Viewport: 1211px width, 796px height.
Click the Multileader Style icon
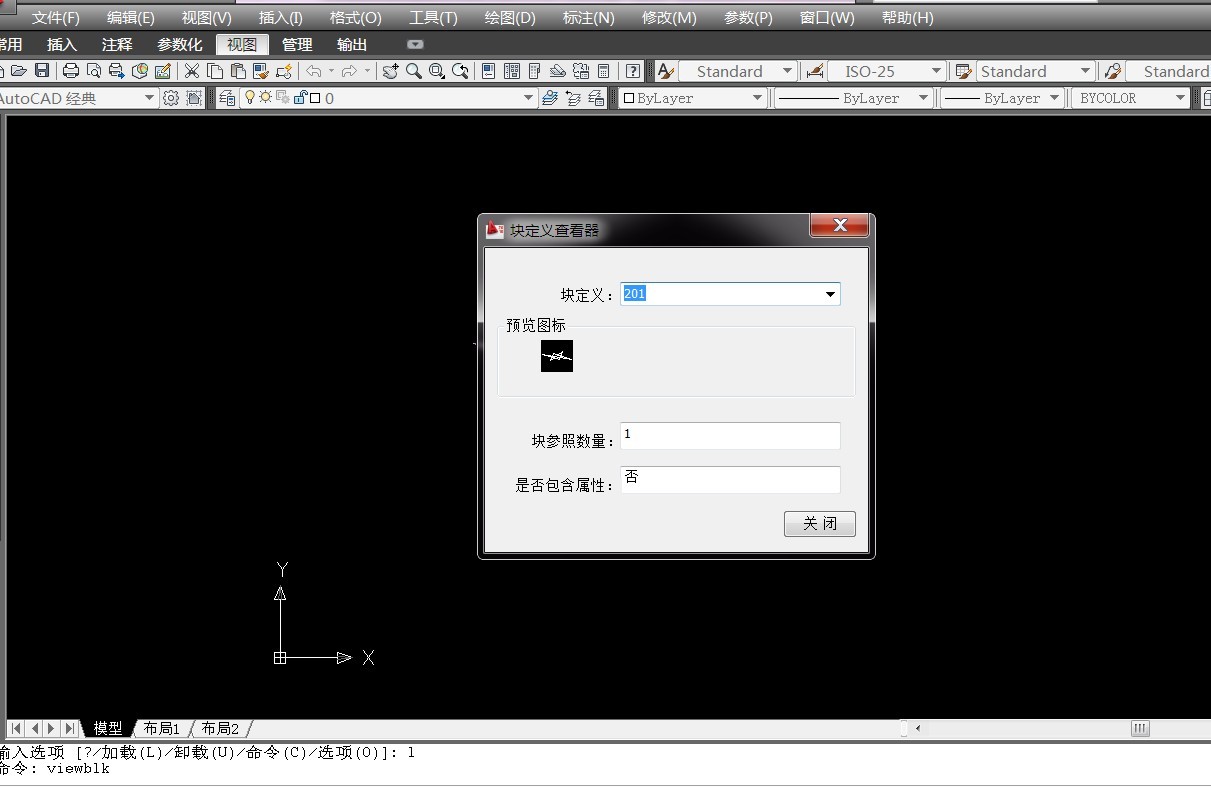click(x=1112, y=71)
